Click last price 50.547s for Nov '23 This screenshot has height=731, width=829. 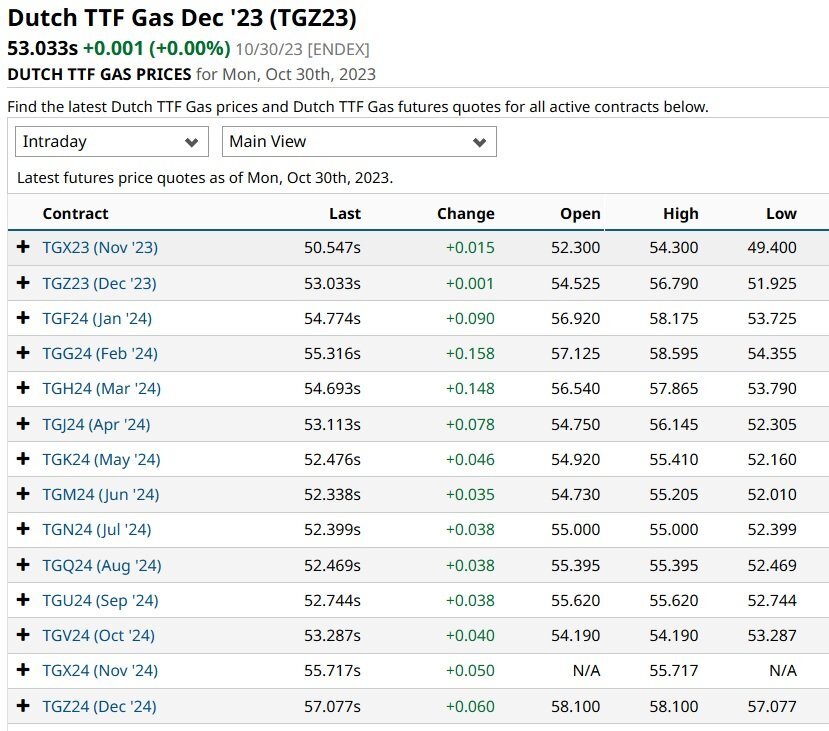click(332, 248)
